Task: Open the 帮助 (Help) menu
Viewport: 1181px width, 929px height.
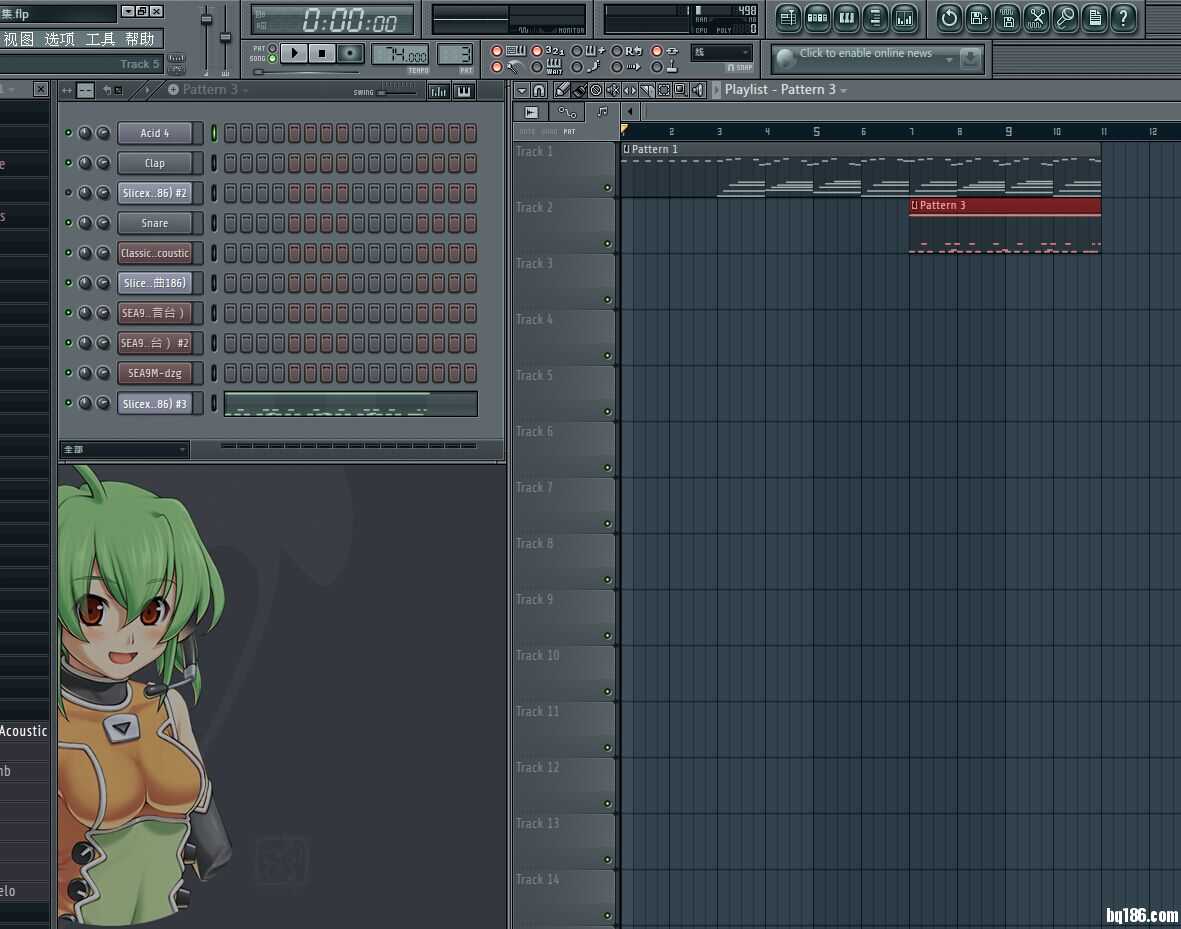Action: tap(140, 39)
